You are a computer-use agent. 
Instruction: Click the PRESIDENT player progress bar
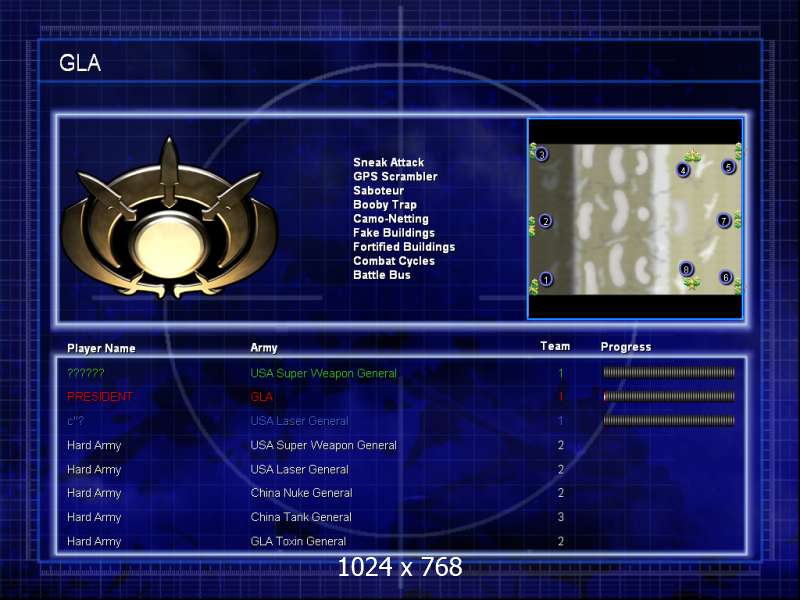(x=669, y=396)
